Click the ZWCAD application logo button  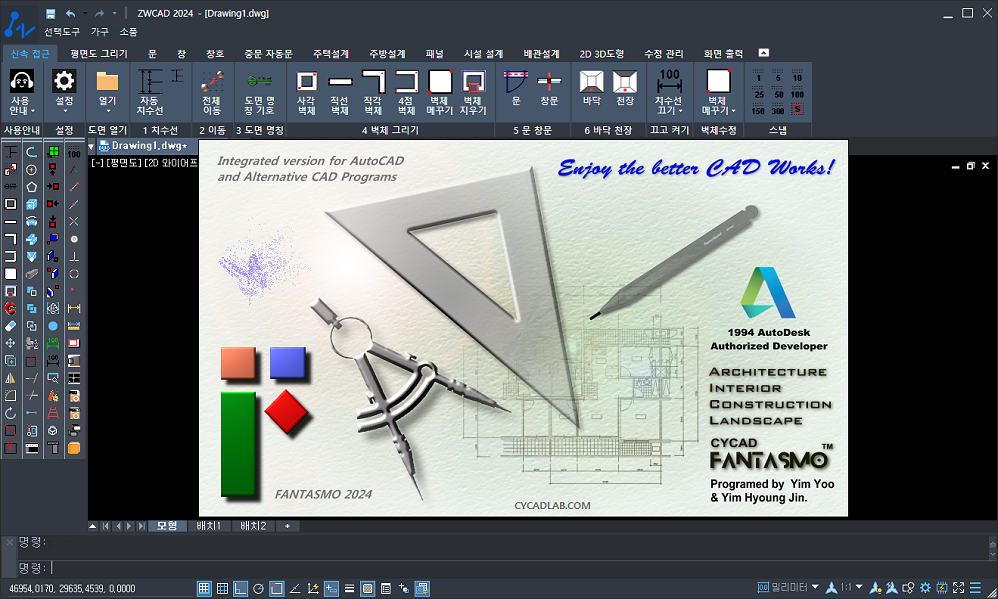coord(20,24)
